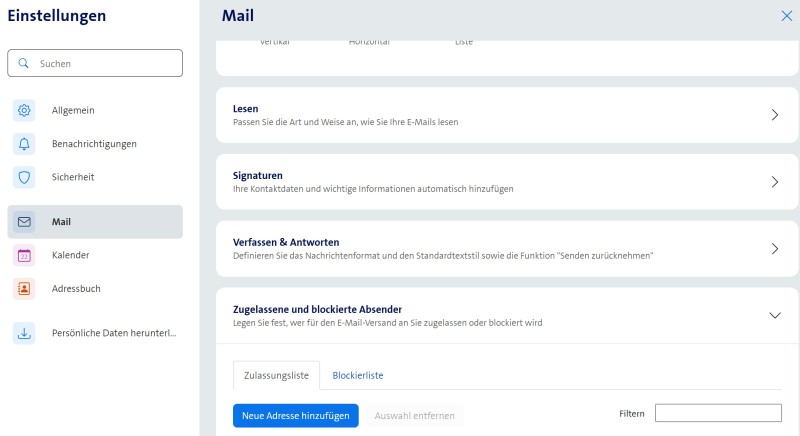Click the Kalender calendar icon
This screenshot has width=800, height=436.
tap(25, 255)
